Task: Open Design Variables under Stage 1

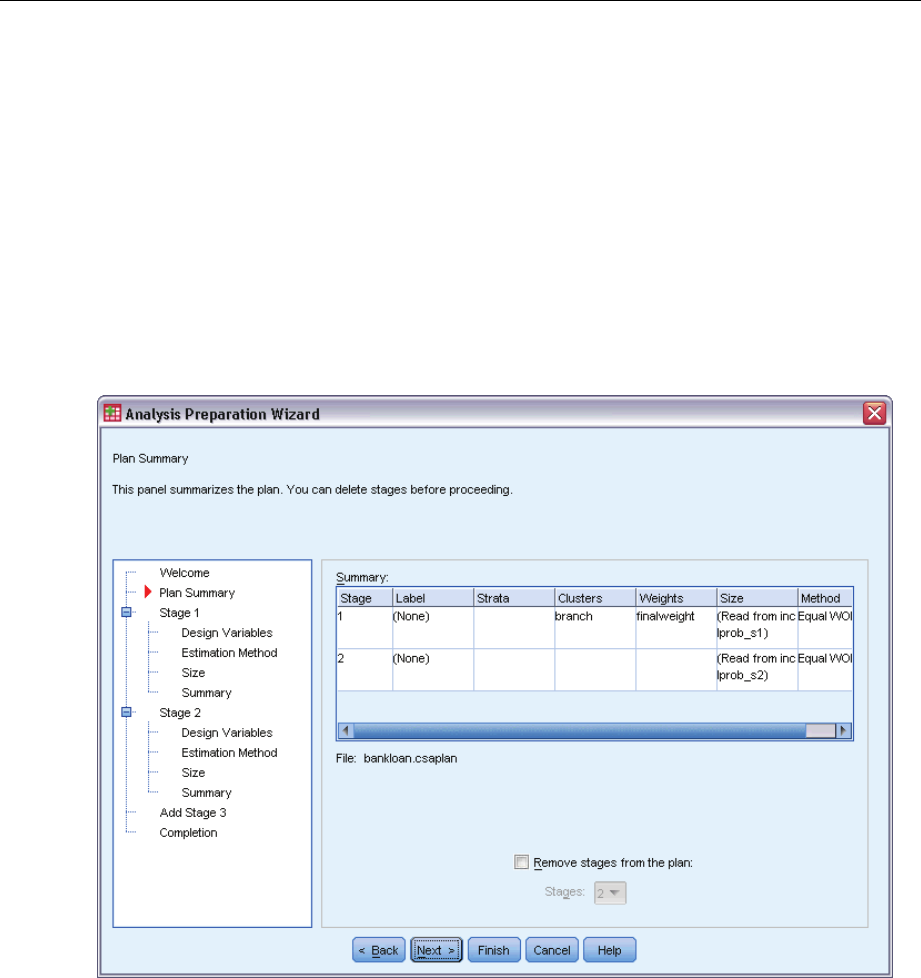Action: click(x=227, y=632)
